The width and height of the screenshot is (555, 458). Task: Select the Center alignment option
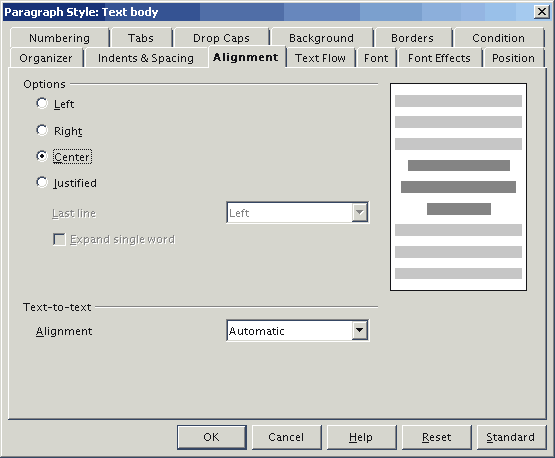click(42, 156)
